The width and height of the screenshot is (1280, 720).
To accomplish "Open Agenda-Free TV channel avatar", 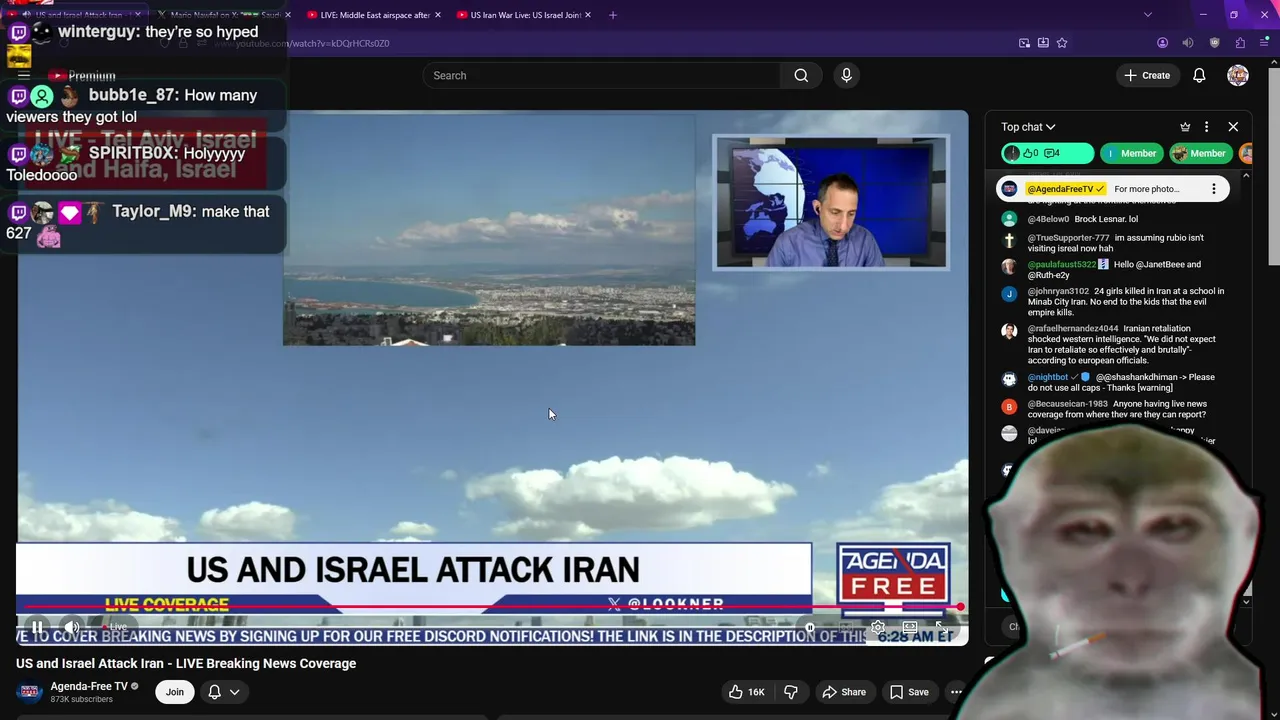I will tap(30, 691).
